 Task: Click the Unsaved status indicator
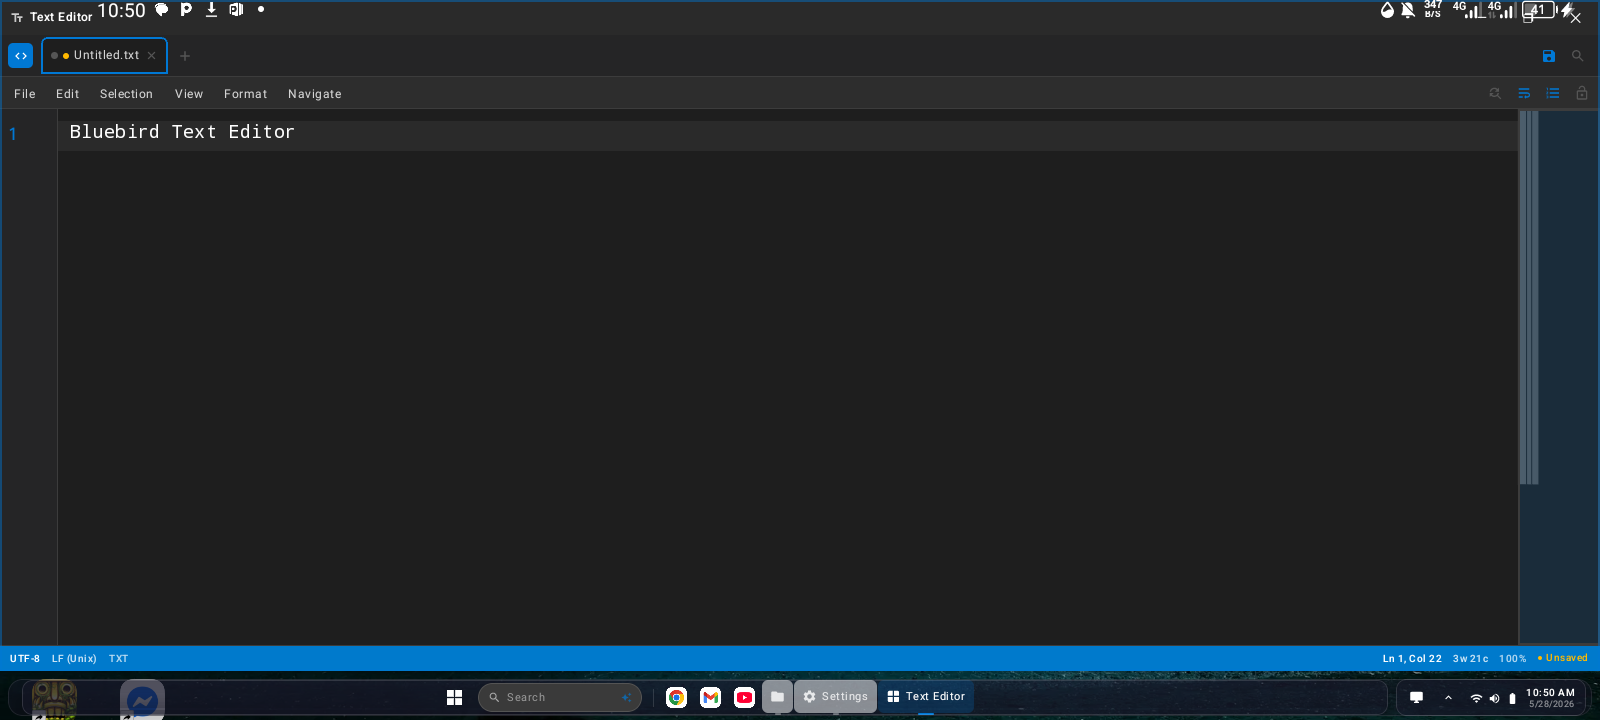coord(1563,658)
